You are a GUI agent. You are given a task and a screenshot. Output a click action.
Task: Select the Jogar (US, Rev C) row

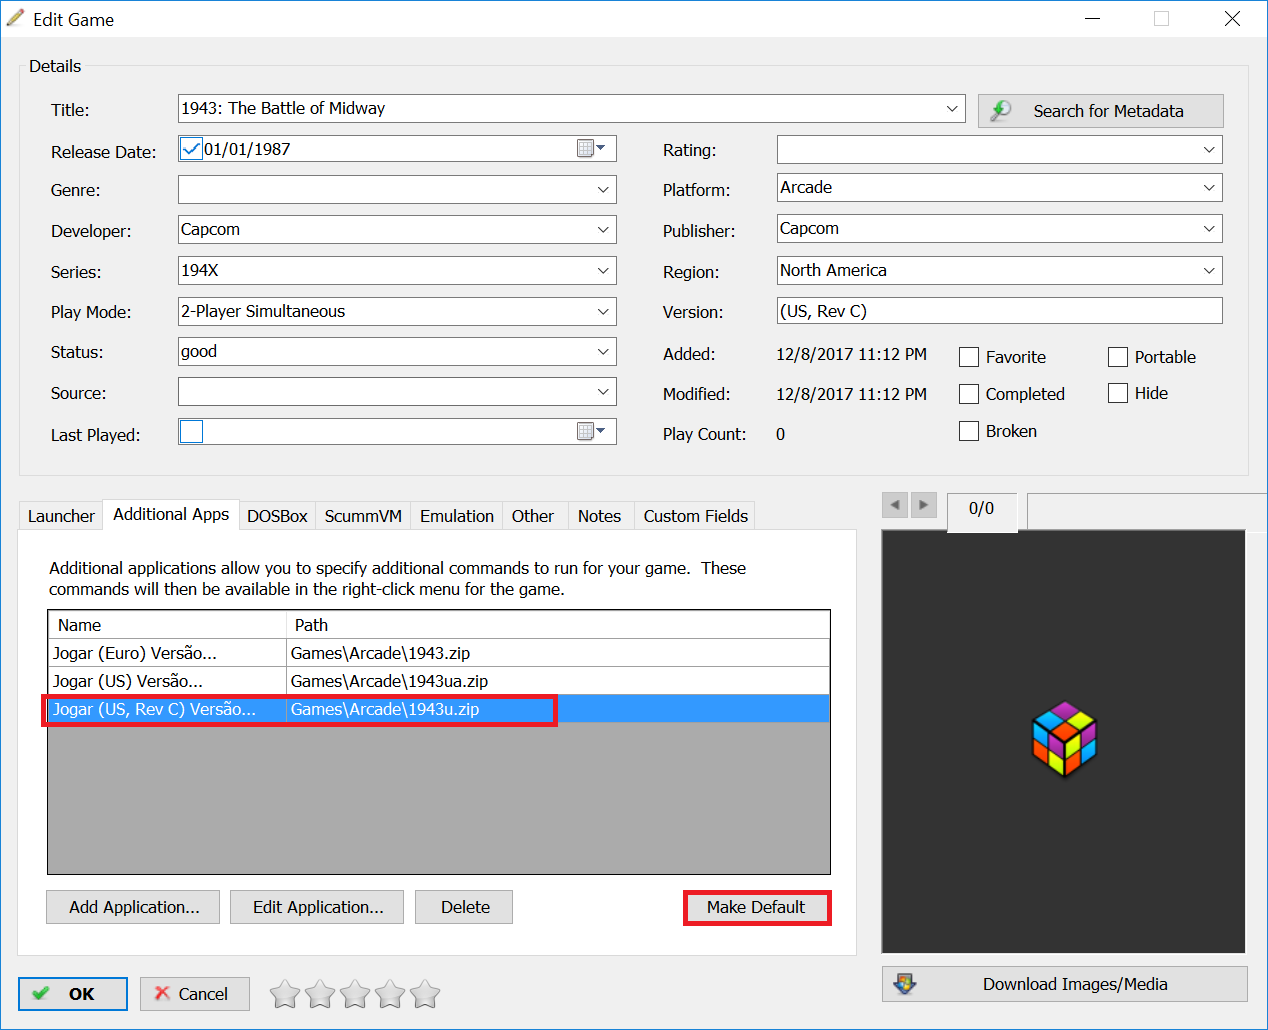click(439, 709)
